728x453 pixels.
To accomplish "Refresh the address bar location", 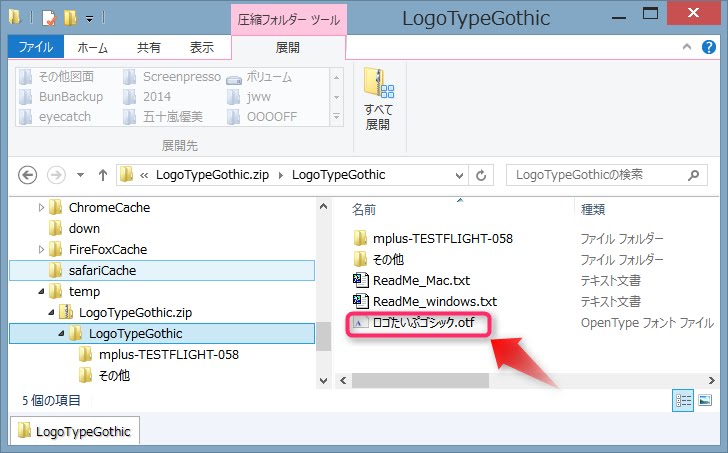I will (481, 175).
